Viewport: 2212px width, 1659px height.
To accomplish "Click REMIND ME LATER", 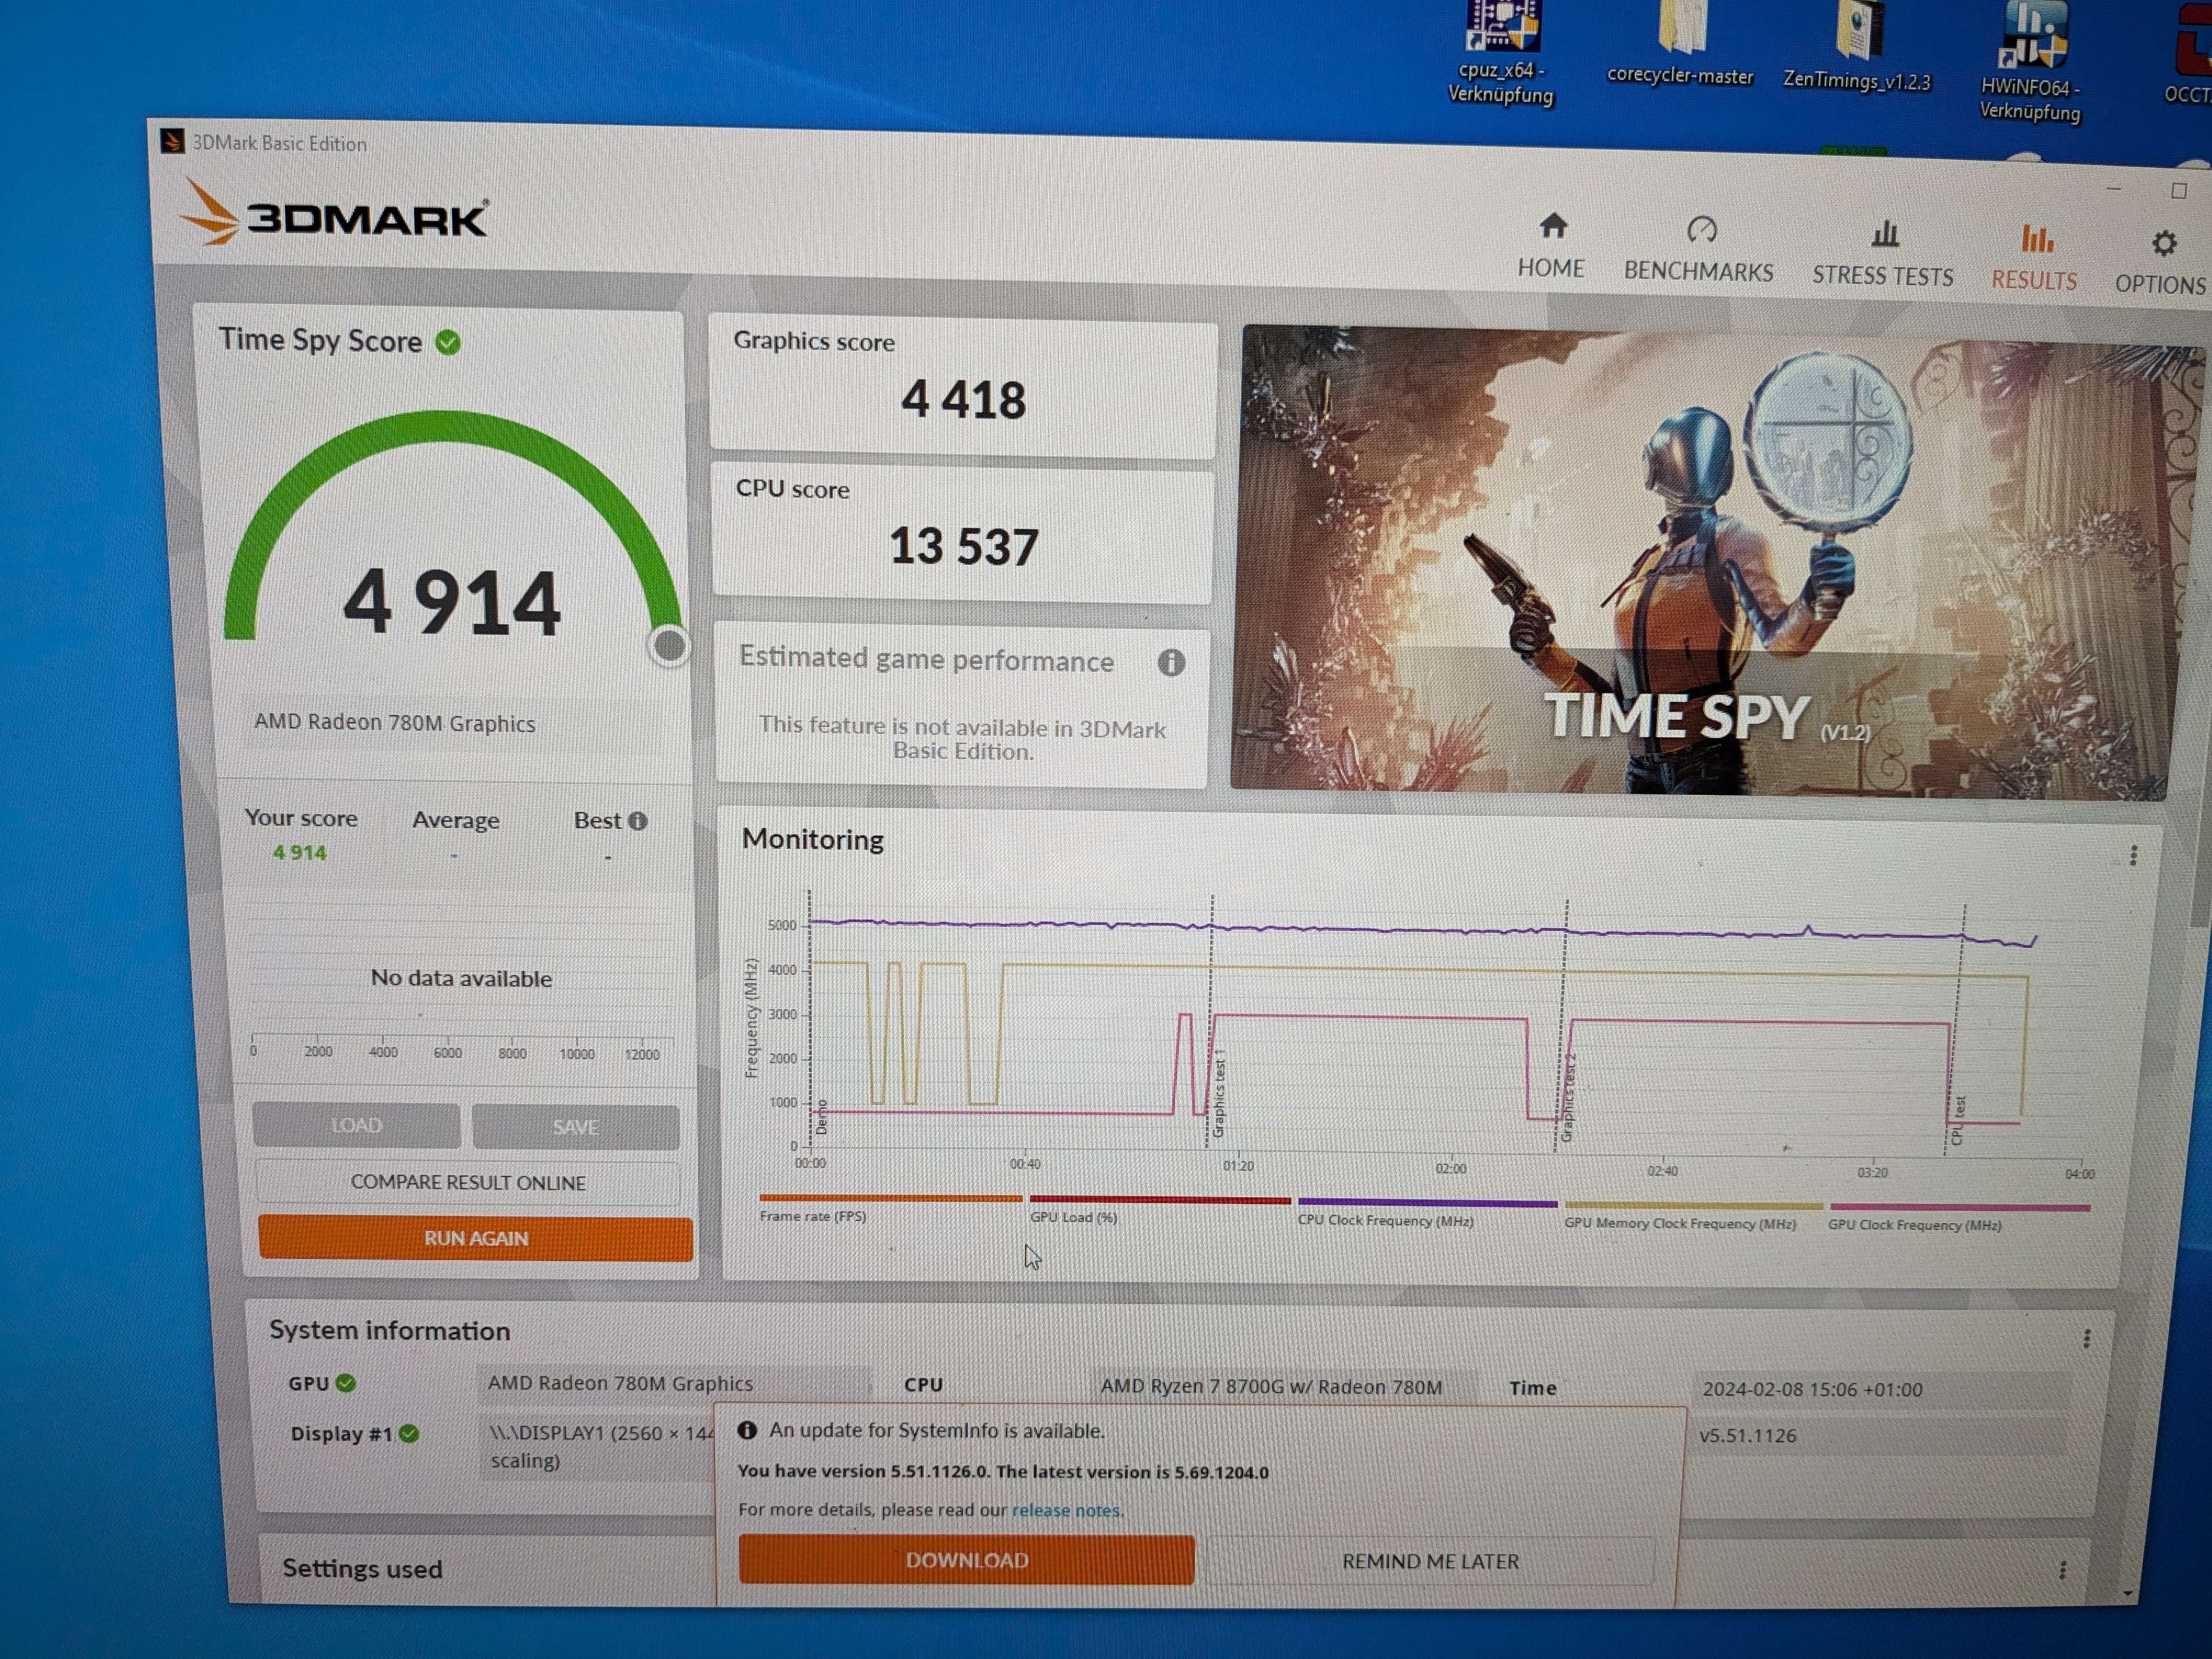I will [1430, 1562].
